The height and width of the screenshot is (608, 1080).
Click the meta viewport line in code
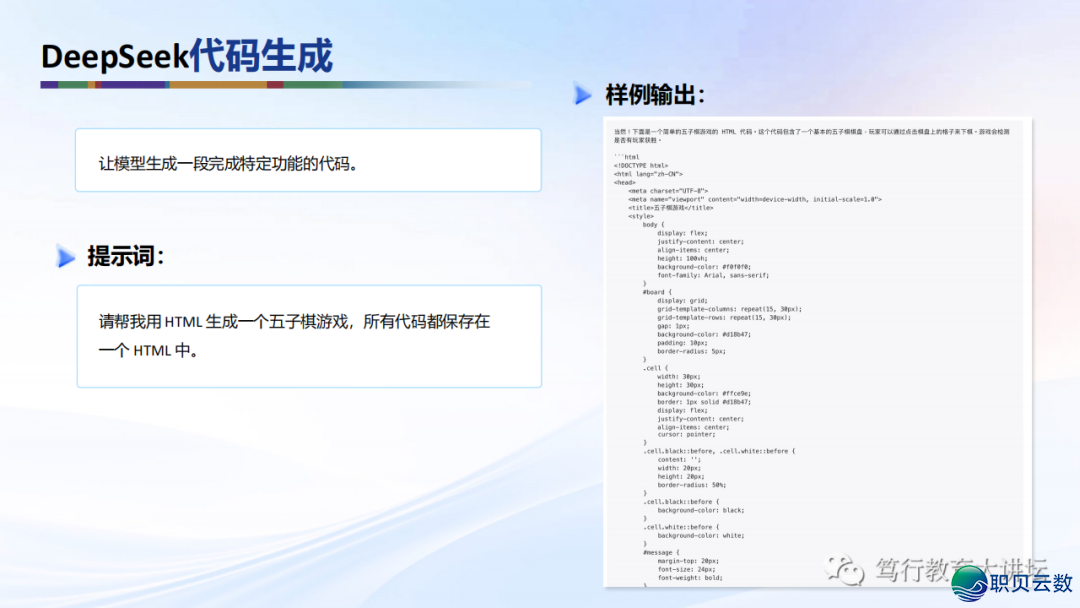tap(755, 199)
